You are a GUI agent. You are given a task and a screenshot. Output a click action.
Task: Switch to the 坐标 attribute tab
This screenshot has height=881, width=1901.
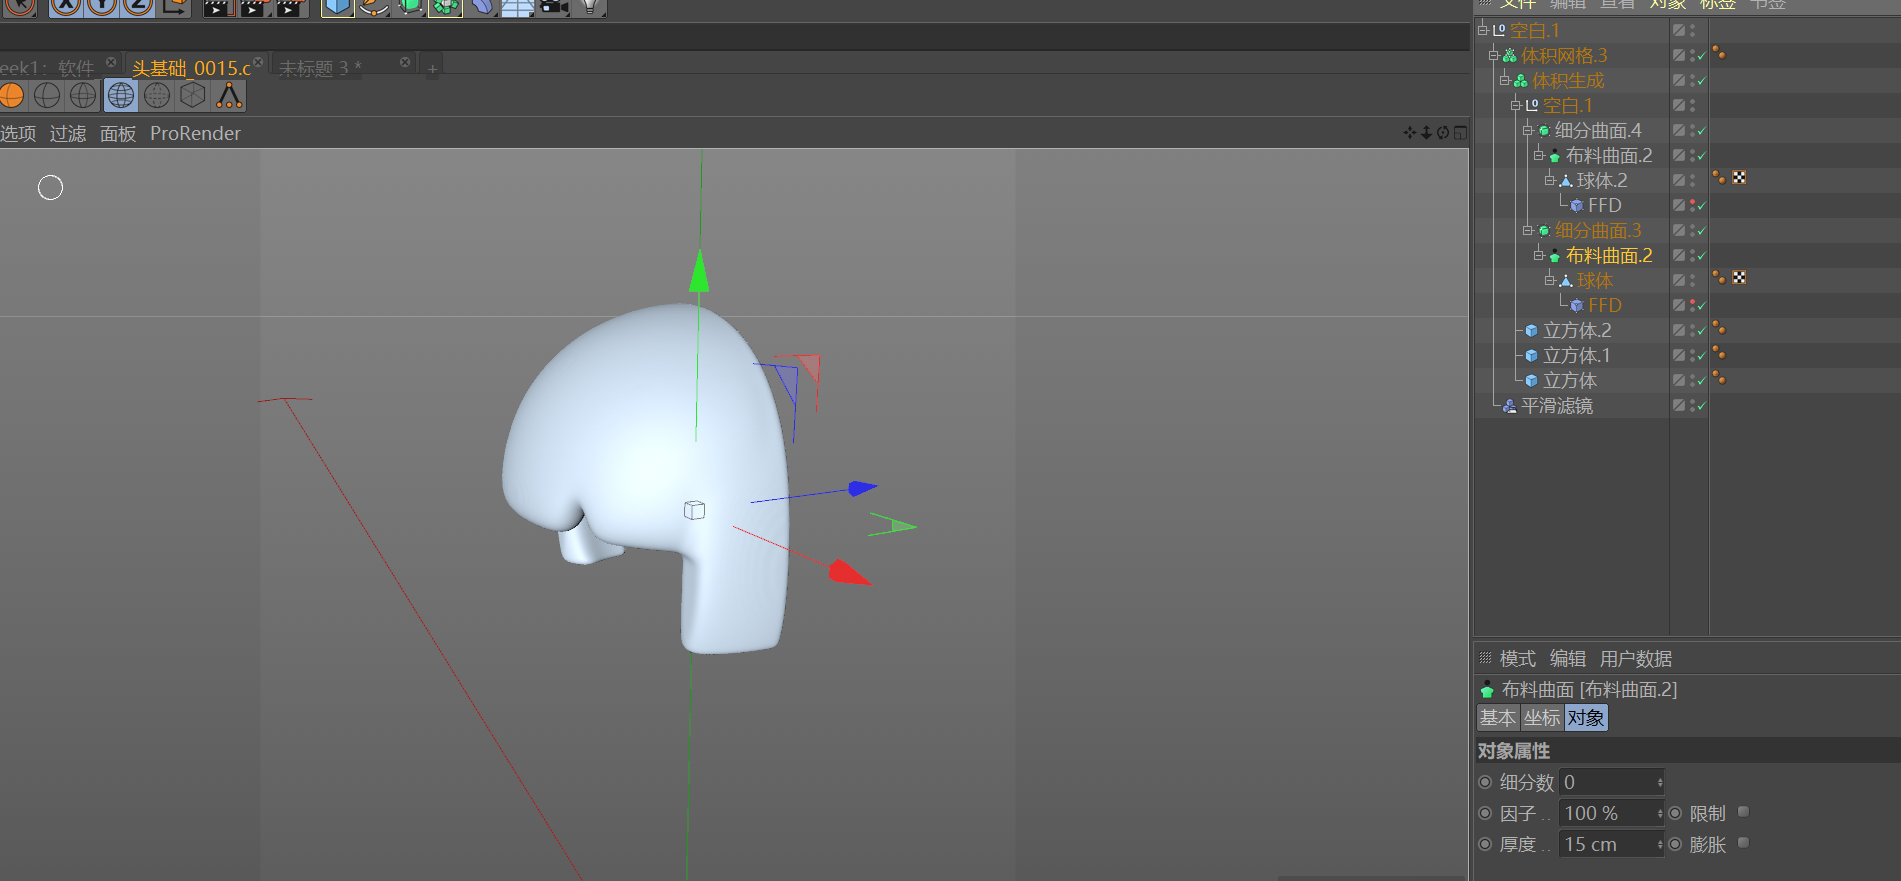coord(1542,718)
